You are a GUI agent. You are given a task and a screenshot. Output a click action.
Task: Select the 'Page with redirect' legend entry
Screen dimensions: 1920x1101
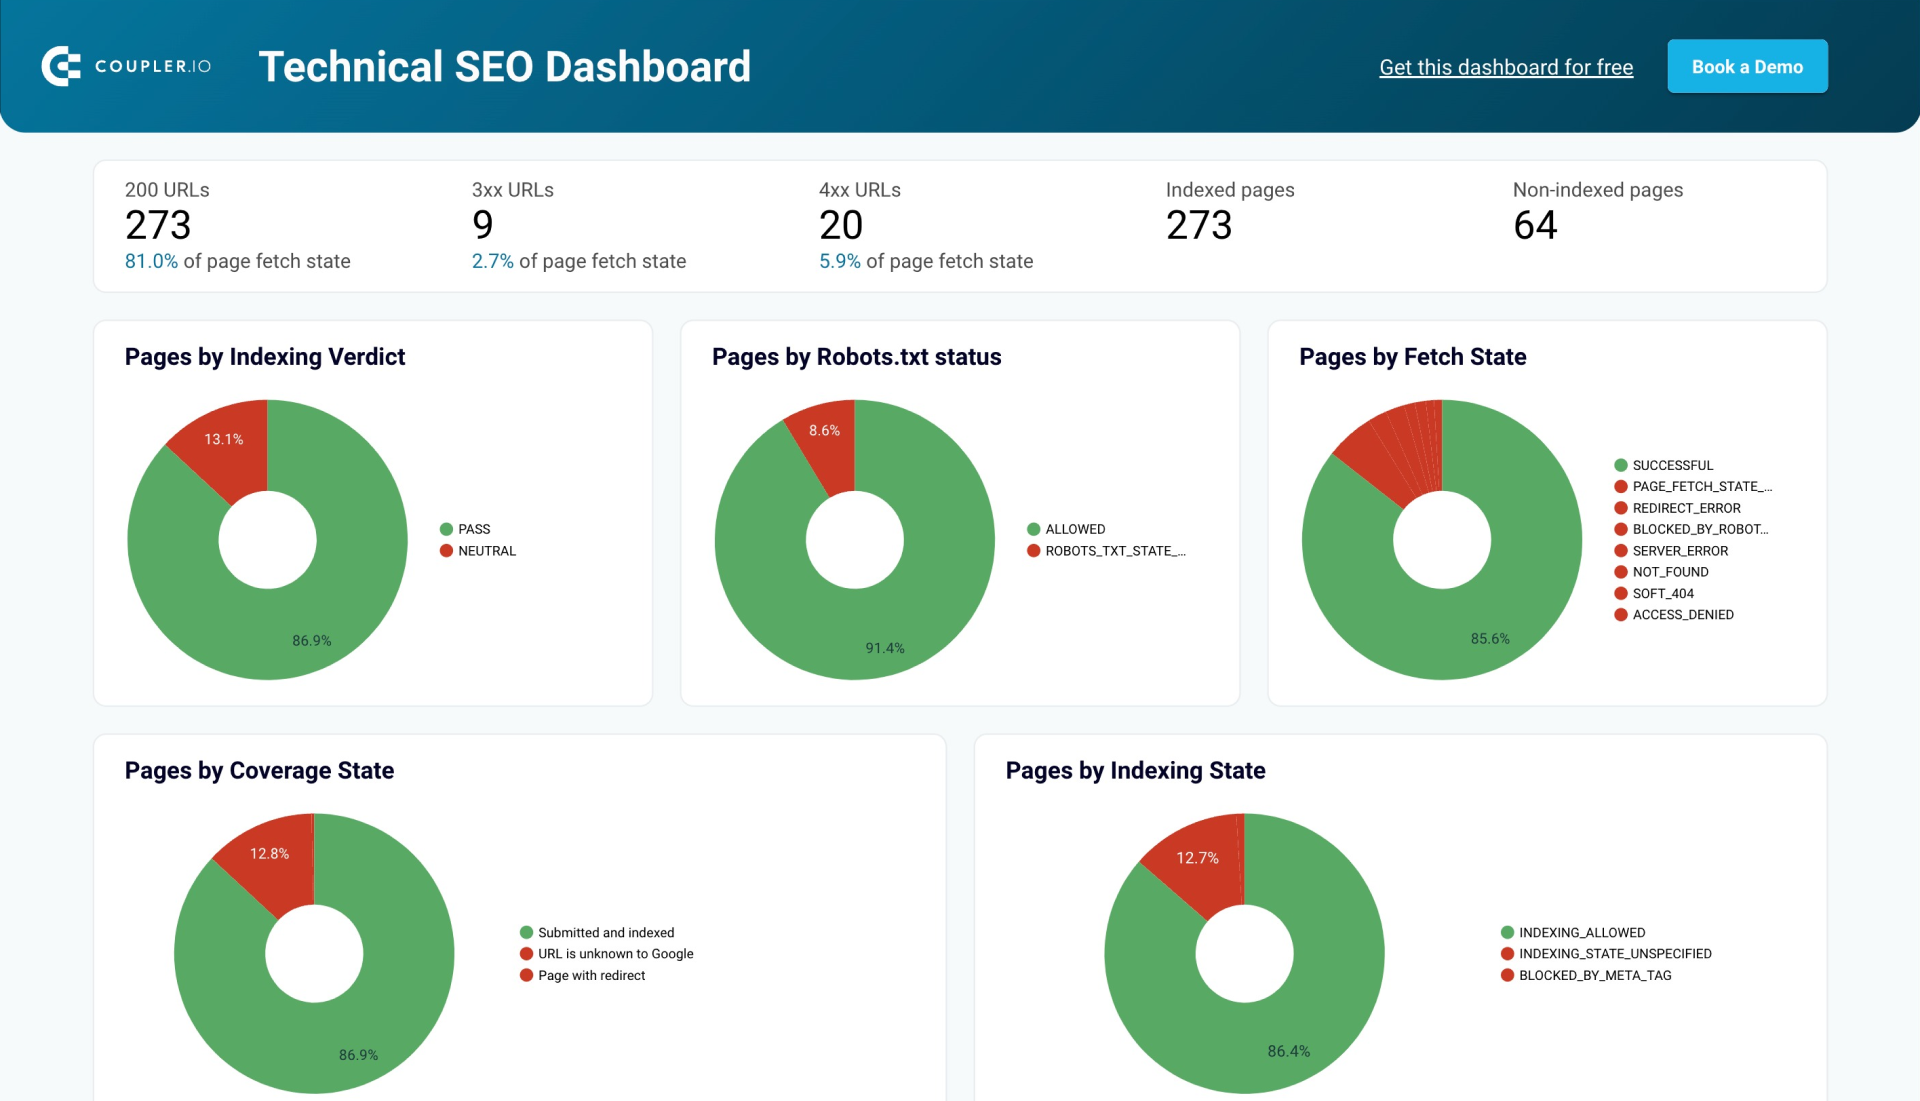(590, 975)
